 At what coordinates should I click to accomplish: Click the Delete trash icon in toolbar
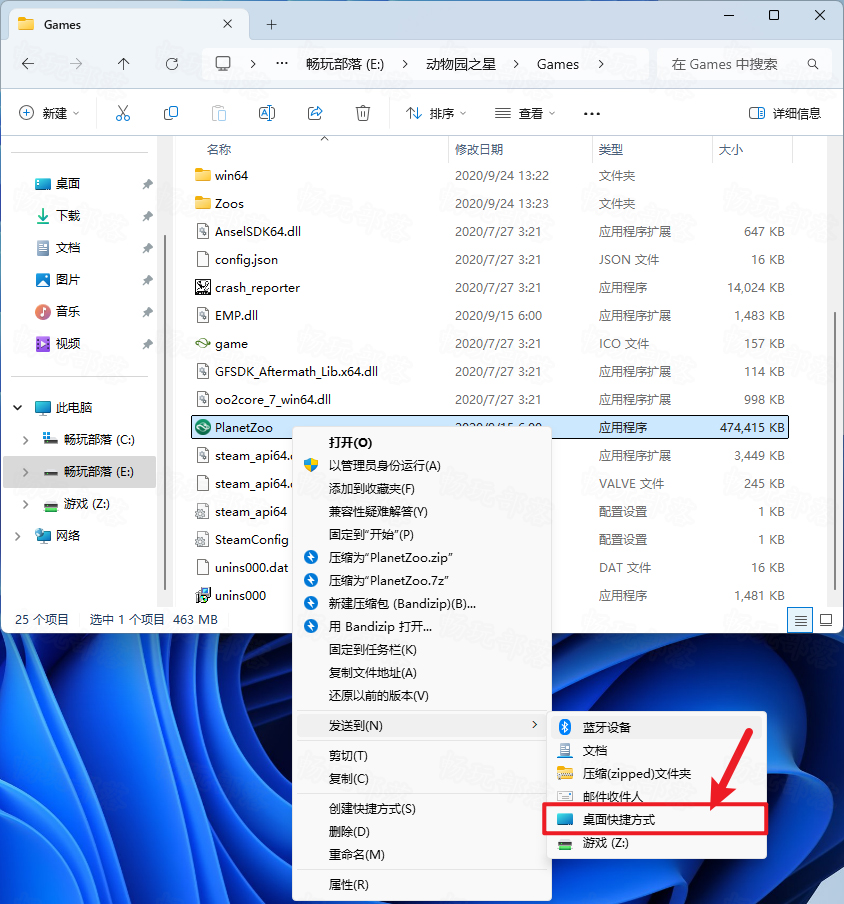pos(363,113)
